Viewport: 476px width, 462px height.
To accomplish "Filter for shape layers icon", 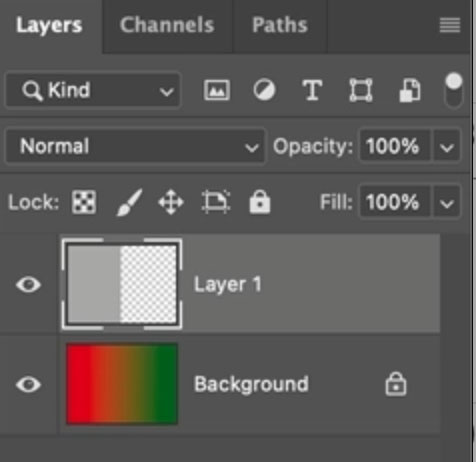I will 361,90.
